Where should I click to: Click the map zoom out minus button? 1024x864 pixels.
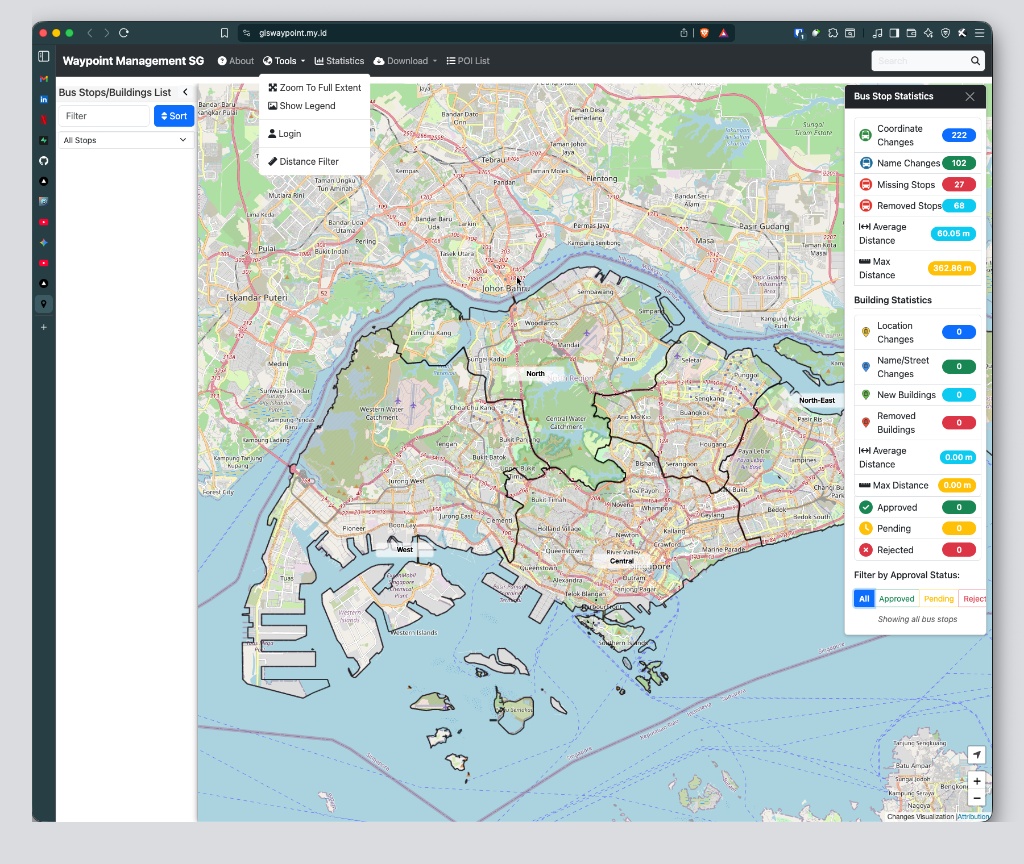coord(977,798)
